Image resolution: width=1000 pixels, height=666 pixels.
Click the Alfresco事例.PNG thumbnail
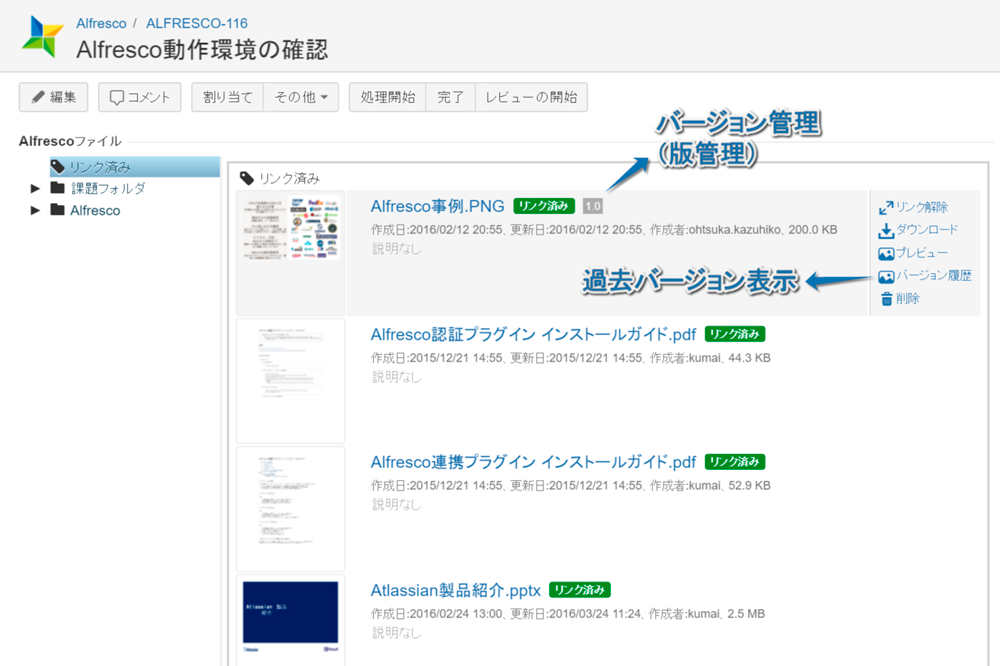coord(290,228)
